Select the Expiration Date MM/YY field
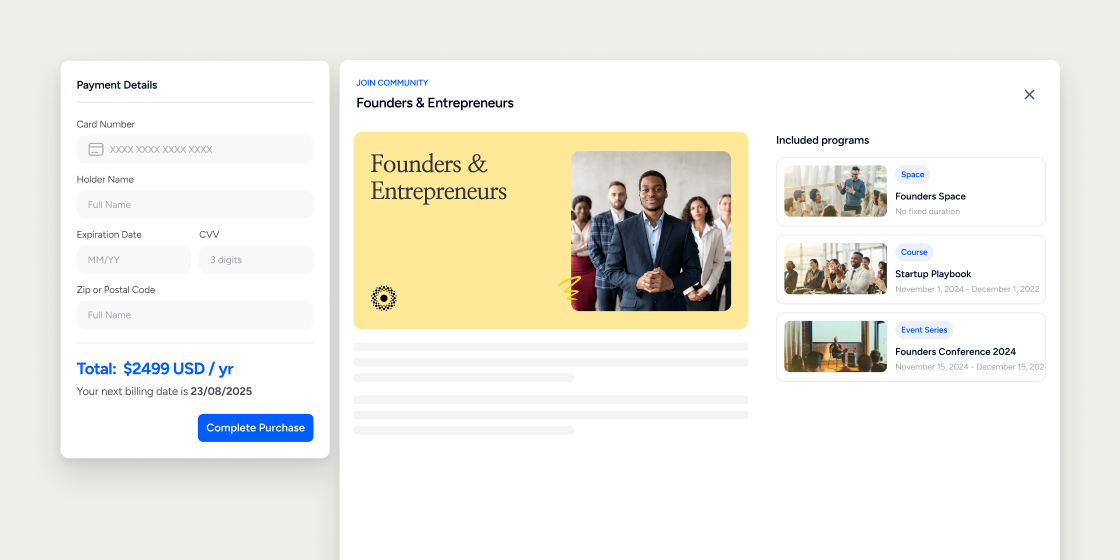Screen dimensions: 1120x560 point(134,260)
